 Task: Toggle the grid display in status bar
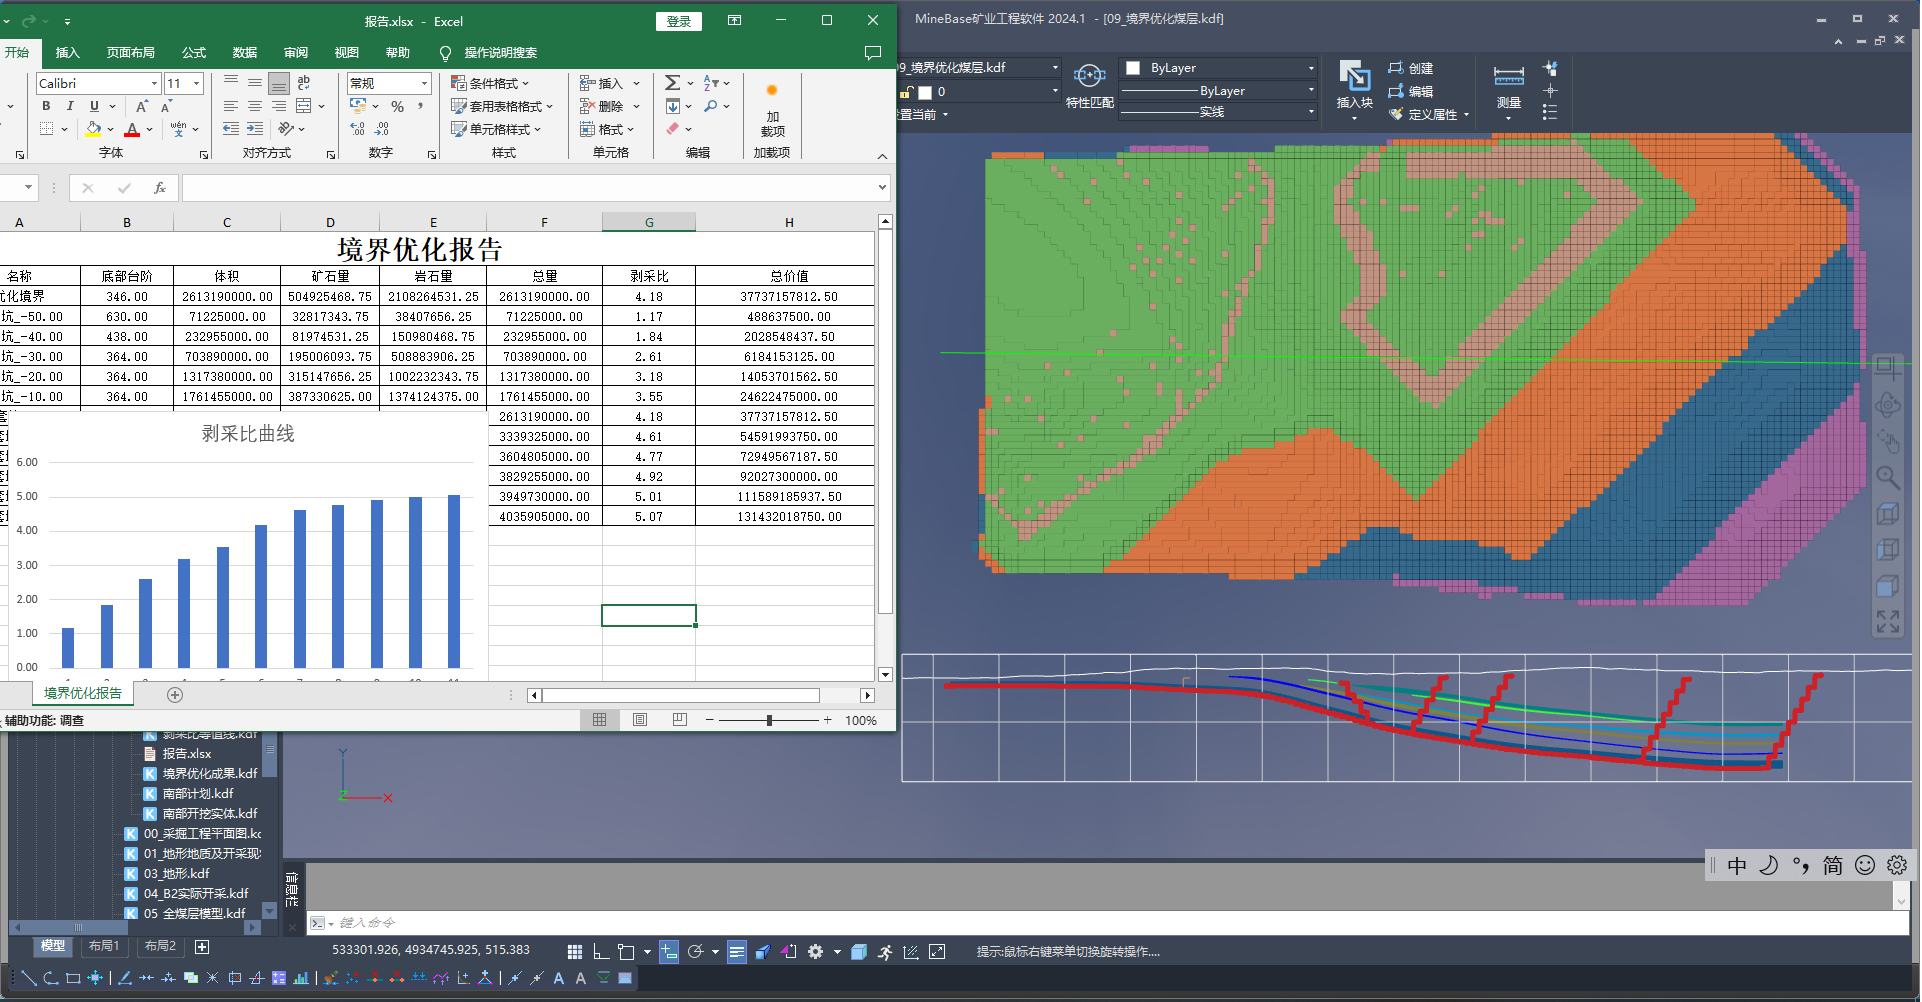pyautogui.click(x=574, y=952)
